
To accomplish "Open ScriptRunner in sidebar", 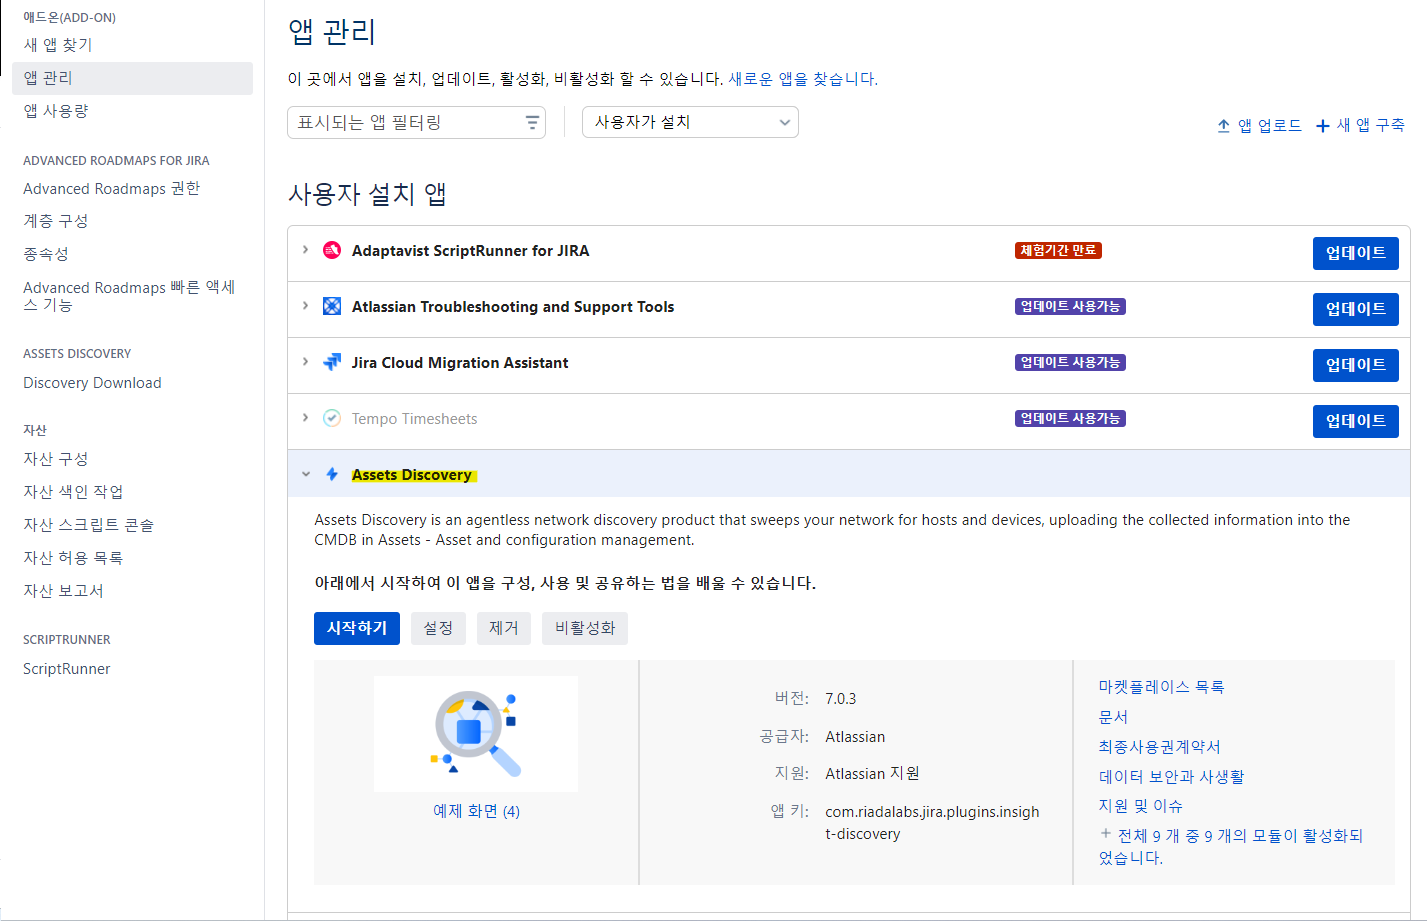I will (67, 669).
